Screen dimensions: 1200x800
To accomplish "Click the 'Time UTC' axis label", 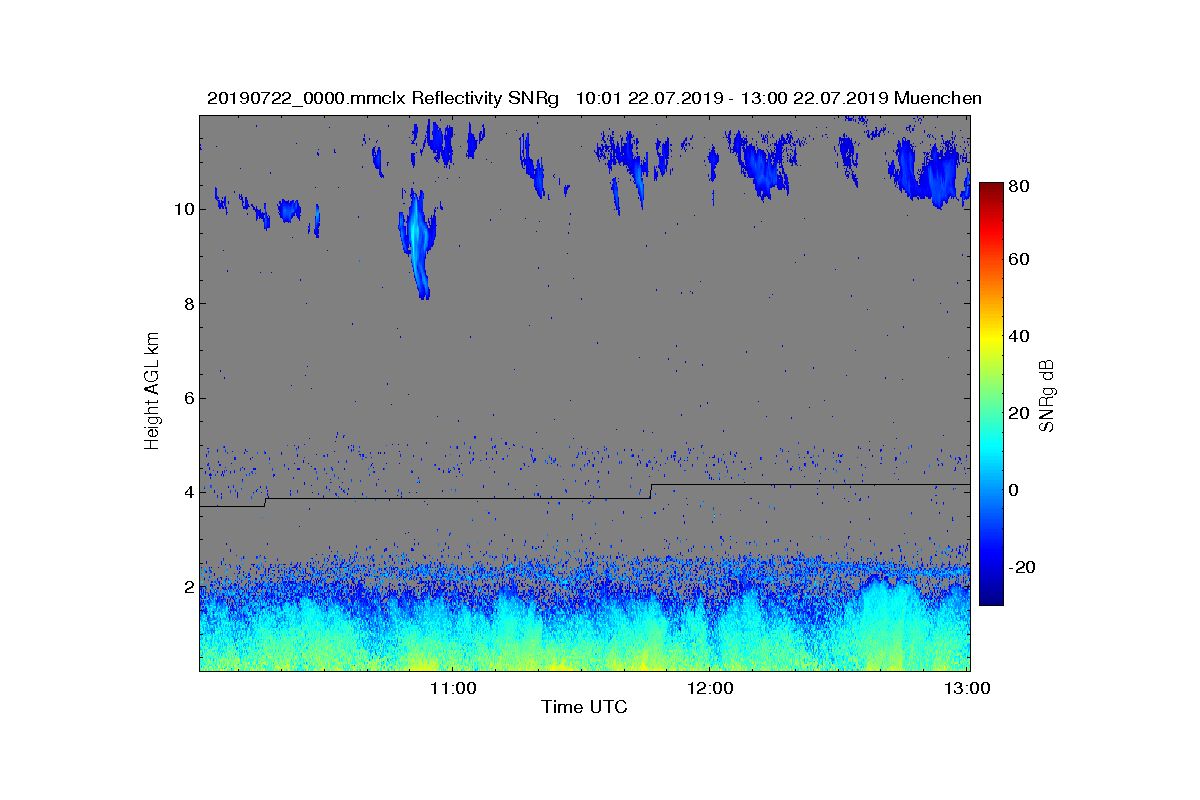I will 584,707.
